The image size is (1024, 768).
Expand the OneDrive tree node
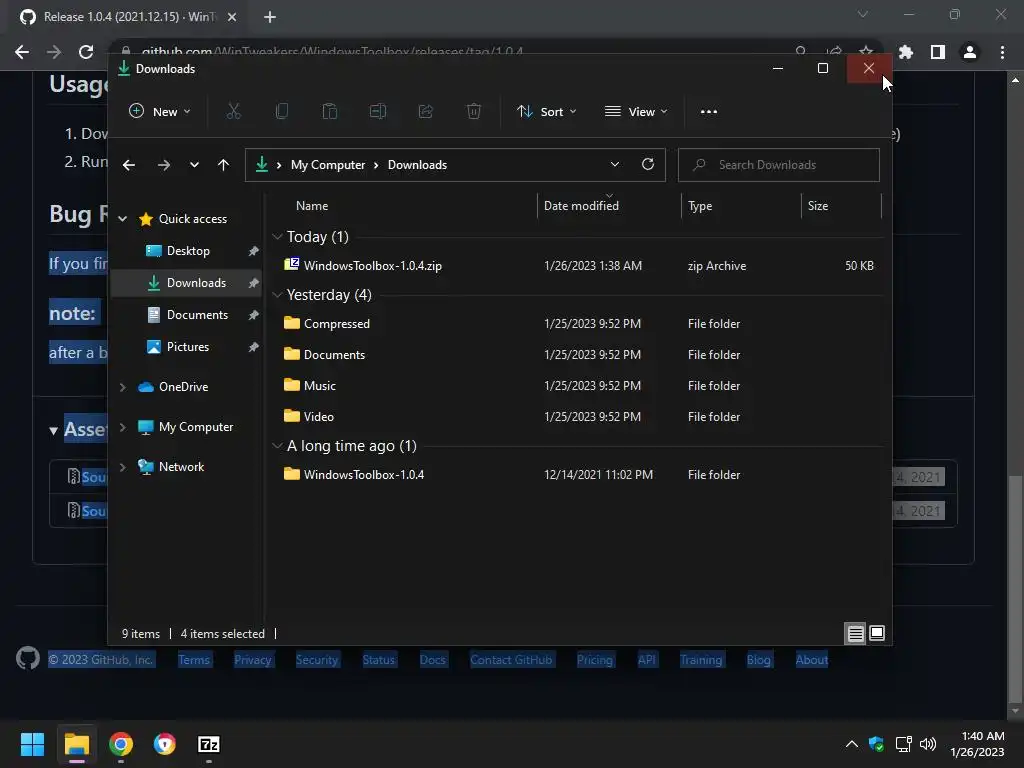(123, 387)
